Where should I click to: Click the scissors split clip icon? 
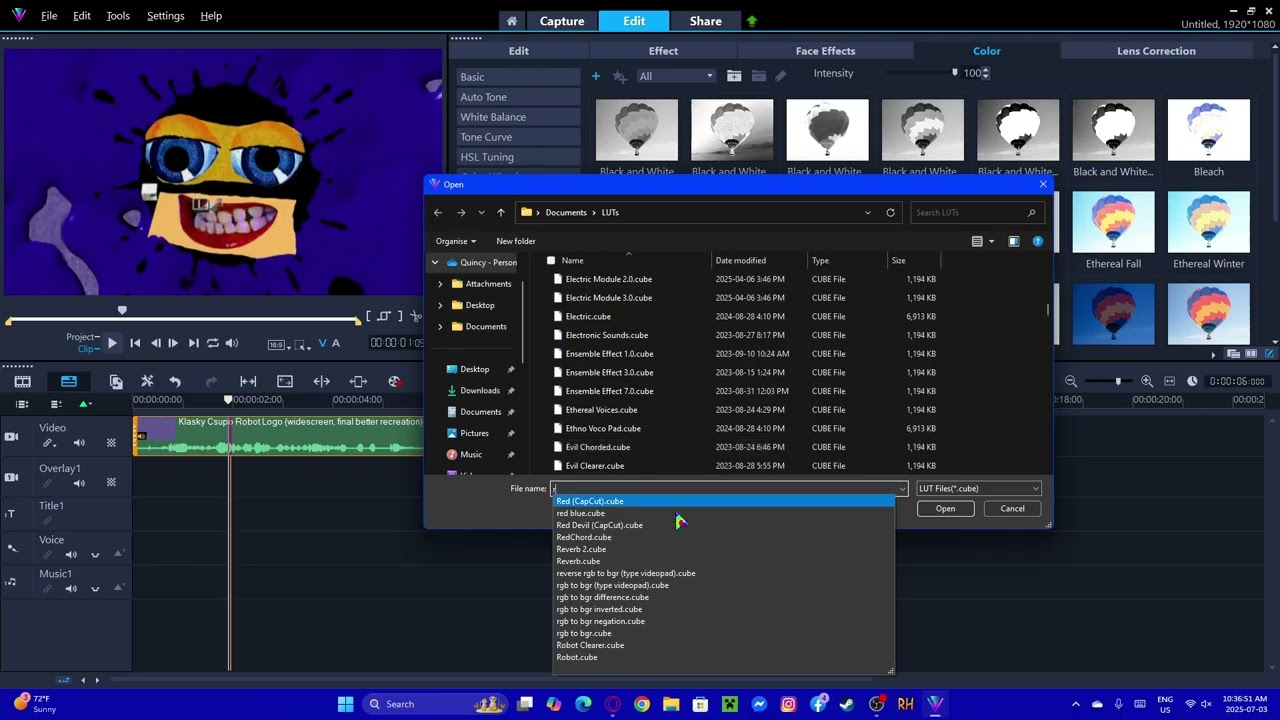tap(416, 316)
